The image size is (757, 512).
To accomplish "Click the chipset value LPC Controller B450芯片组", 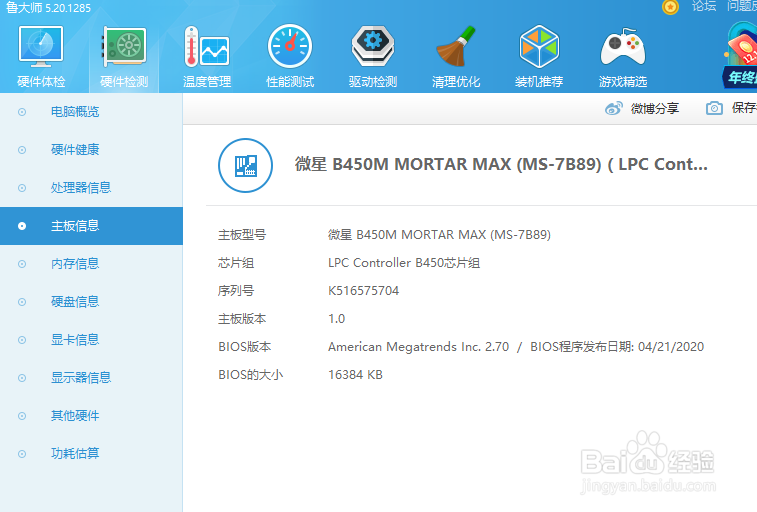I will coord(404,263).
